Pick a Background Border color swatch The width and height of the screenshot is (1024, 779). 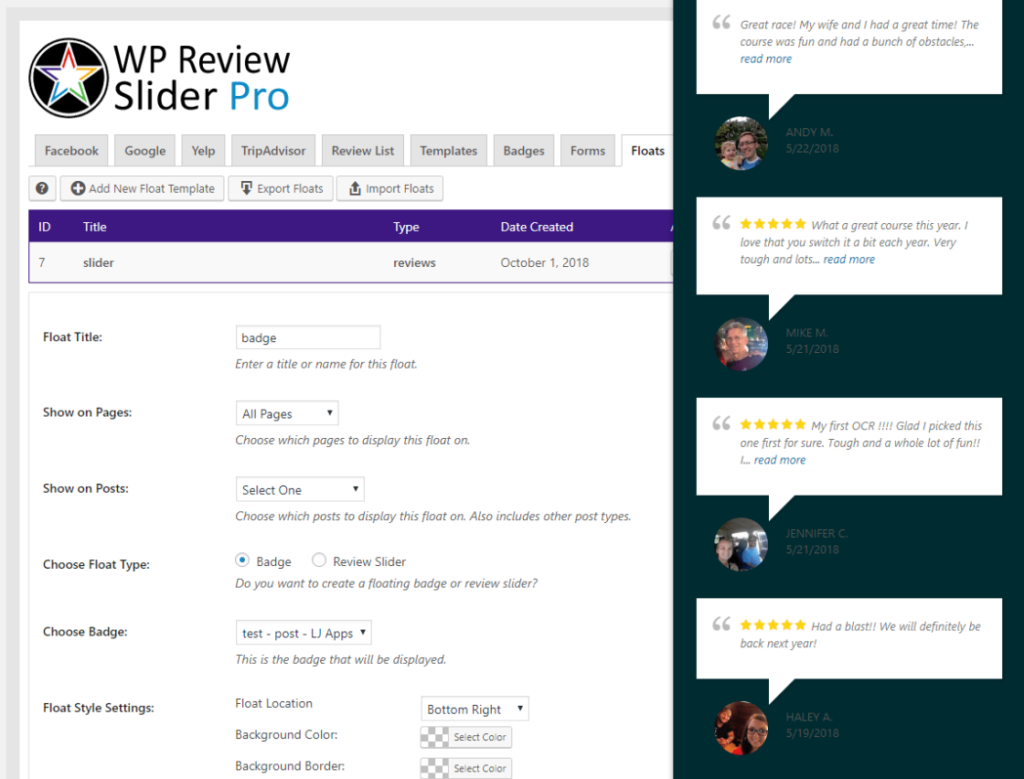(466, 768)
